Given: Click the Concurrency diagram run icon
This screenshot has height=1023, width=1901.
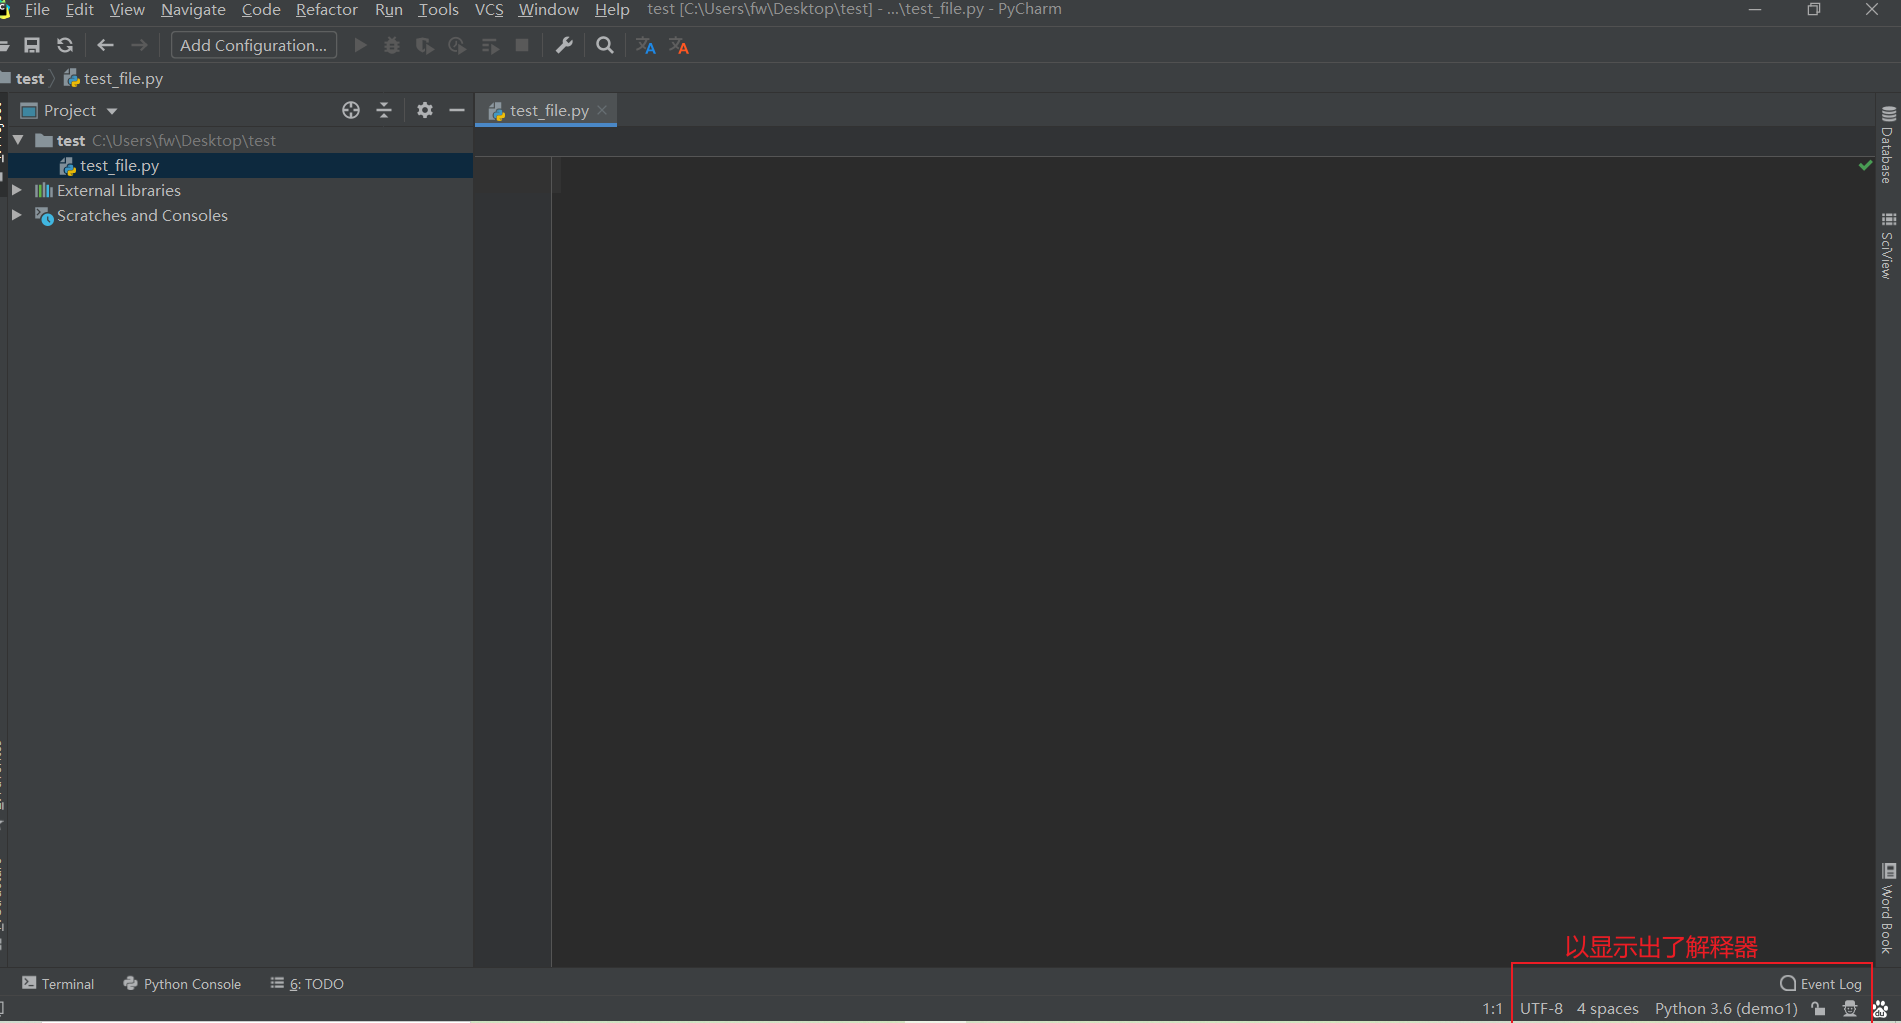Looking at the screenshot, I should click(490, 46).
